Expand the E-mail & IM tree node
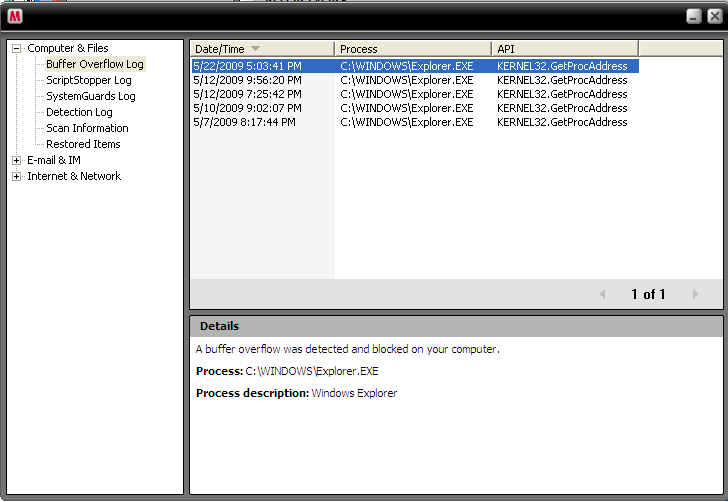Screen dimensions: 728x502 pos(16,160)
